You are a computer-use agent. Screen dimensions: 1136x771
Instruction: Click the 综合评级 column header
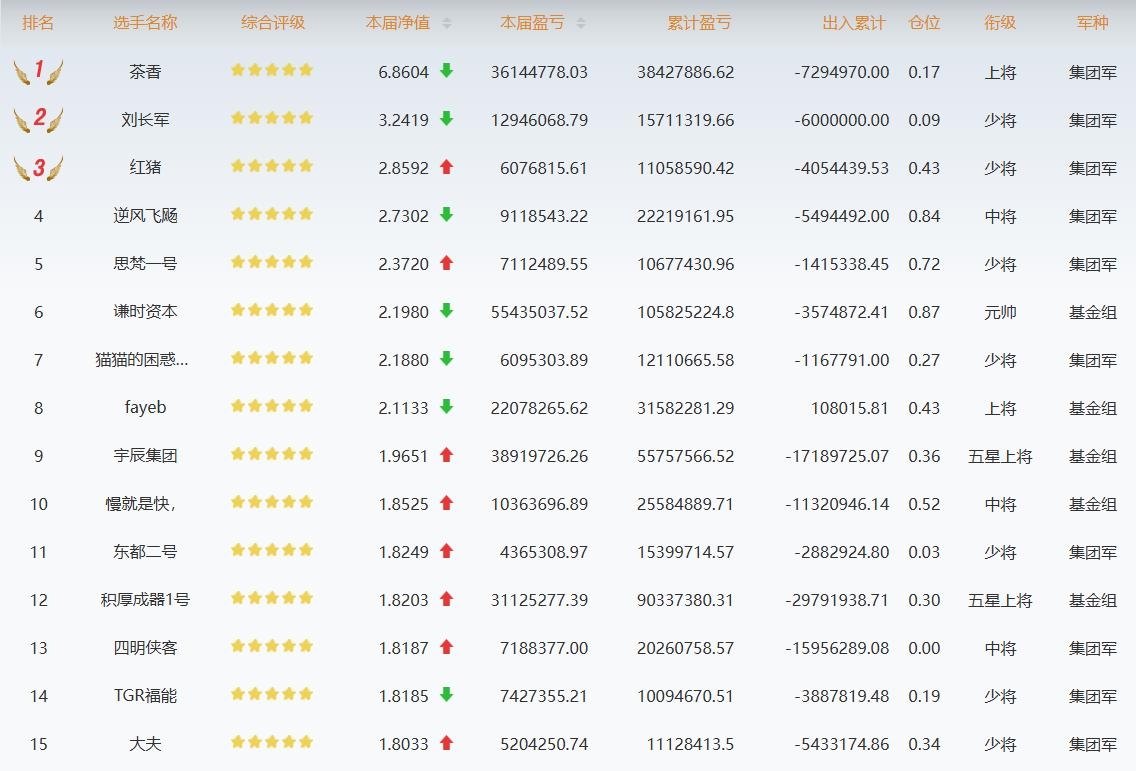point(272,23)
